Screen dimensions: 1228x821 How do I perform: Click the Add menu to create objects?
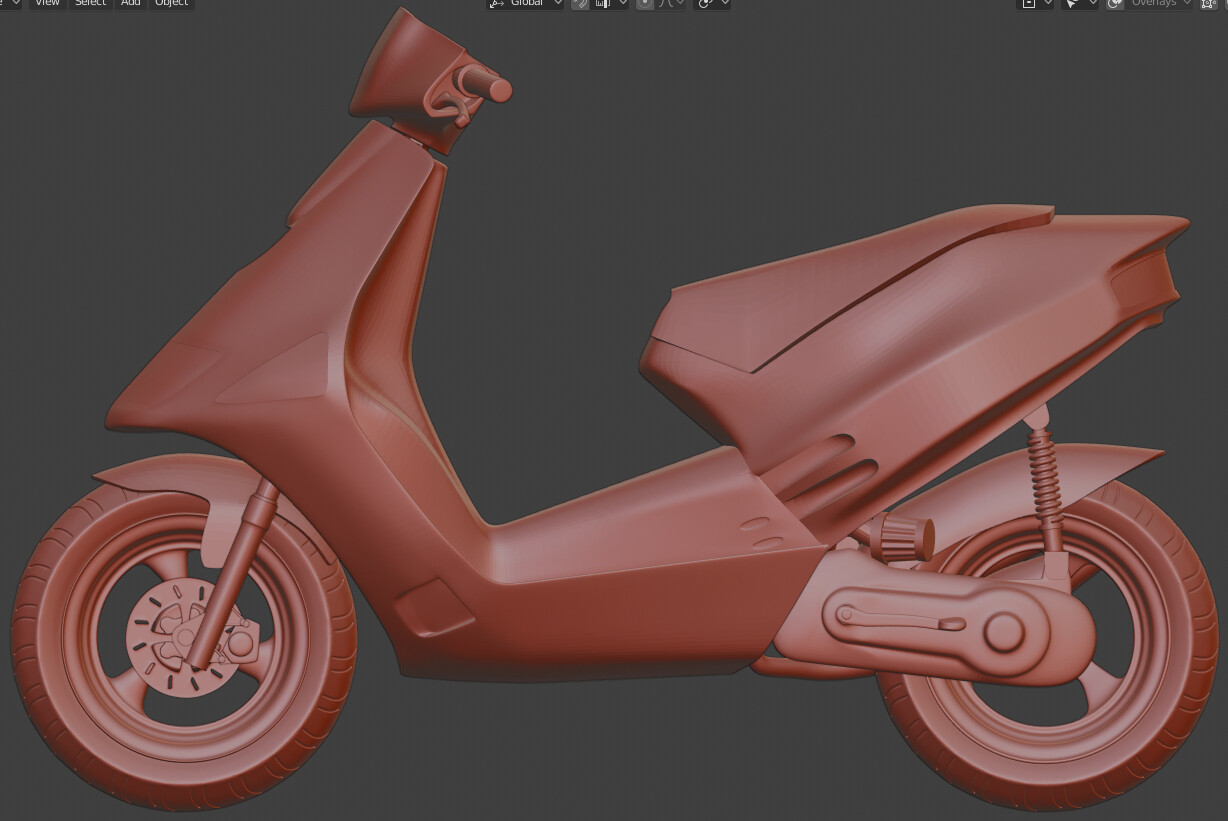pyautogui.click(x=130, y=4)
